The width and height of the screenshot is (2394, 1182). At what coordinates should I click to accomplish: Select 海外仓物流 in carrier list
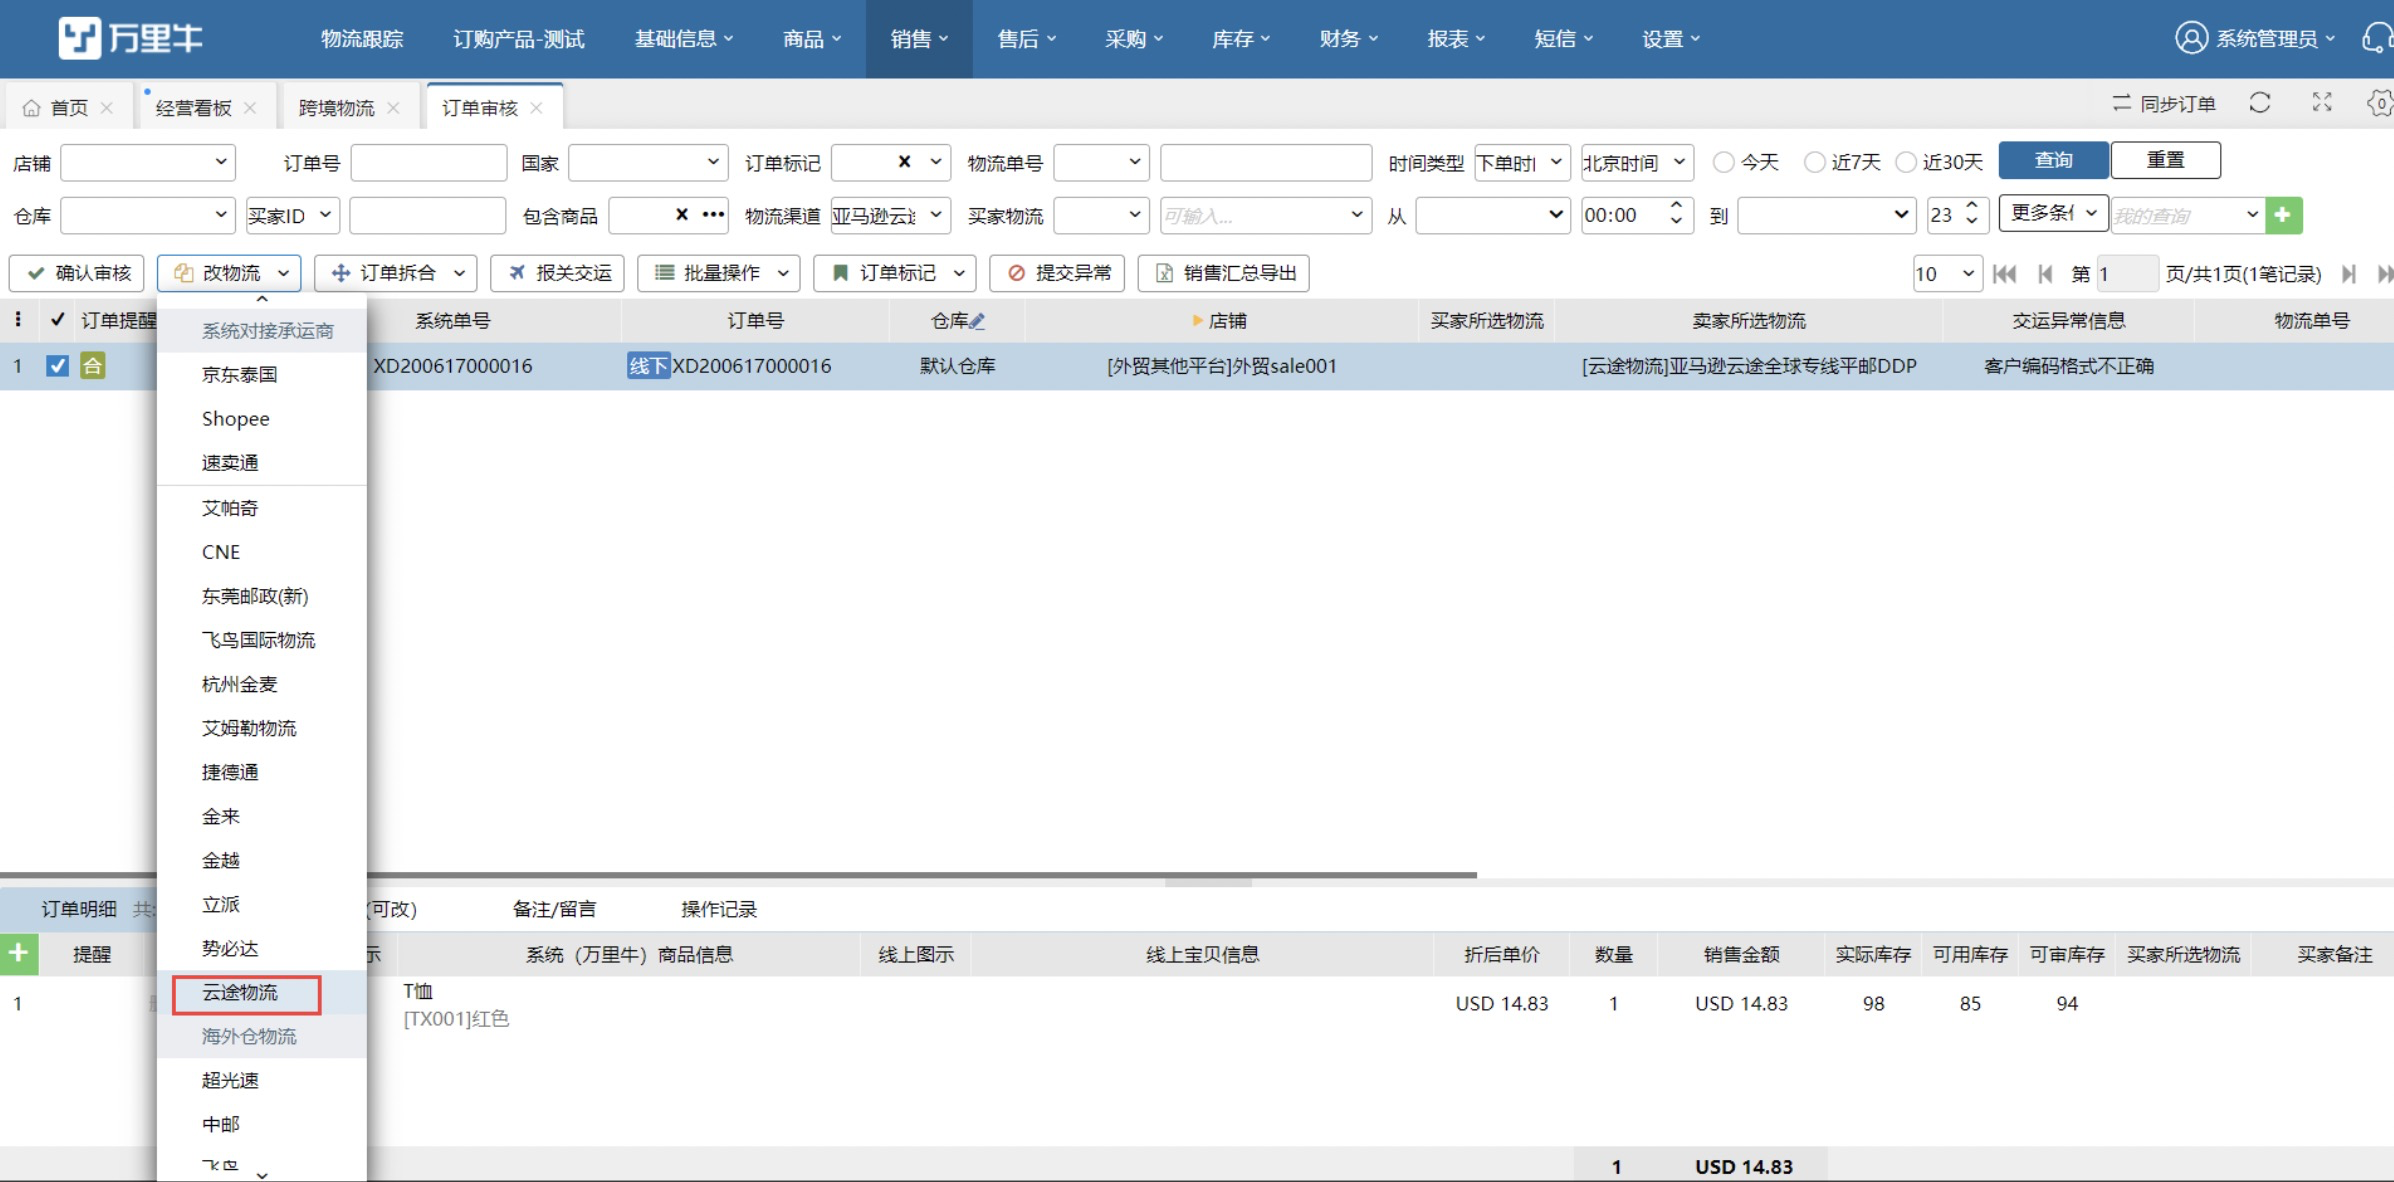(262, 1037)
